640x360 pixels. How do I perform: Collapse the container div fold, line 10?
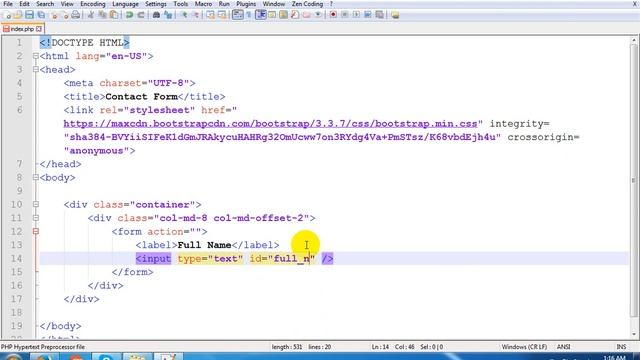[36, 204]
